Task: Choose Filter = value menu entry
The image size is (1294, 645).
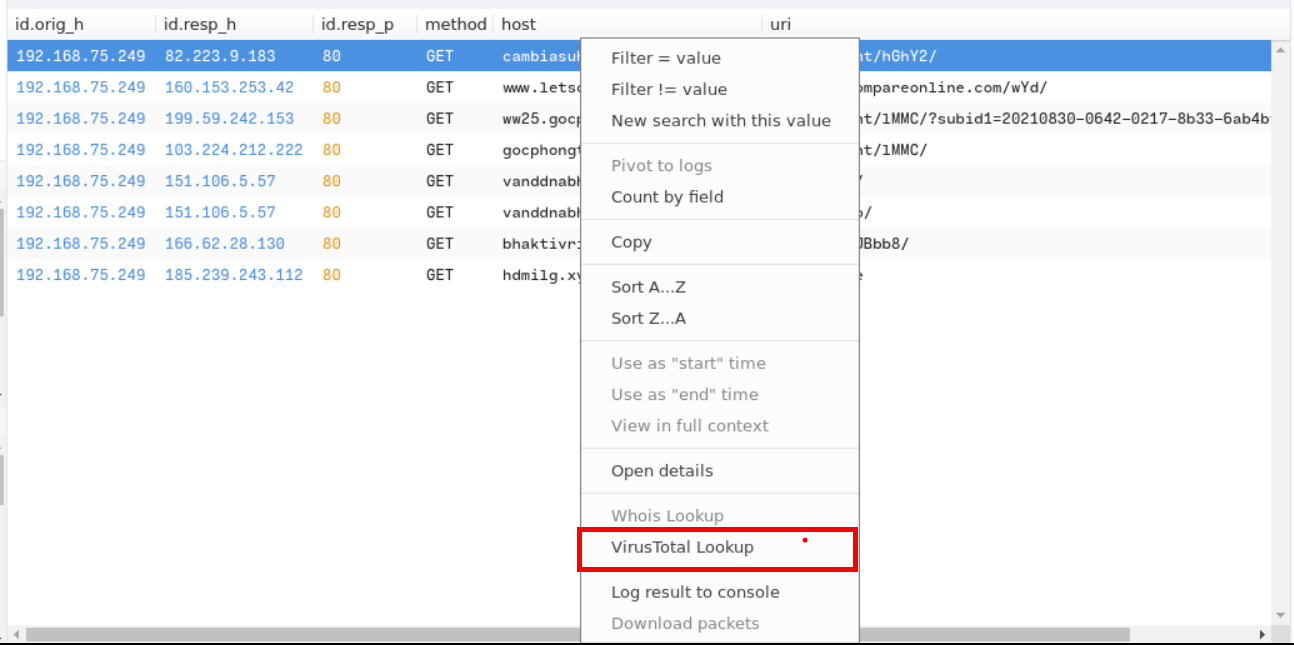Action: (x=665, y=58)
